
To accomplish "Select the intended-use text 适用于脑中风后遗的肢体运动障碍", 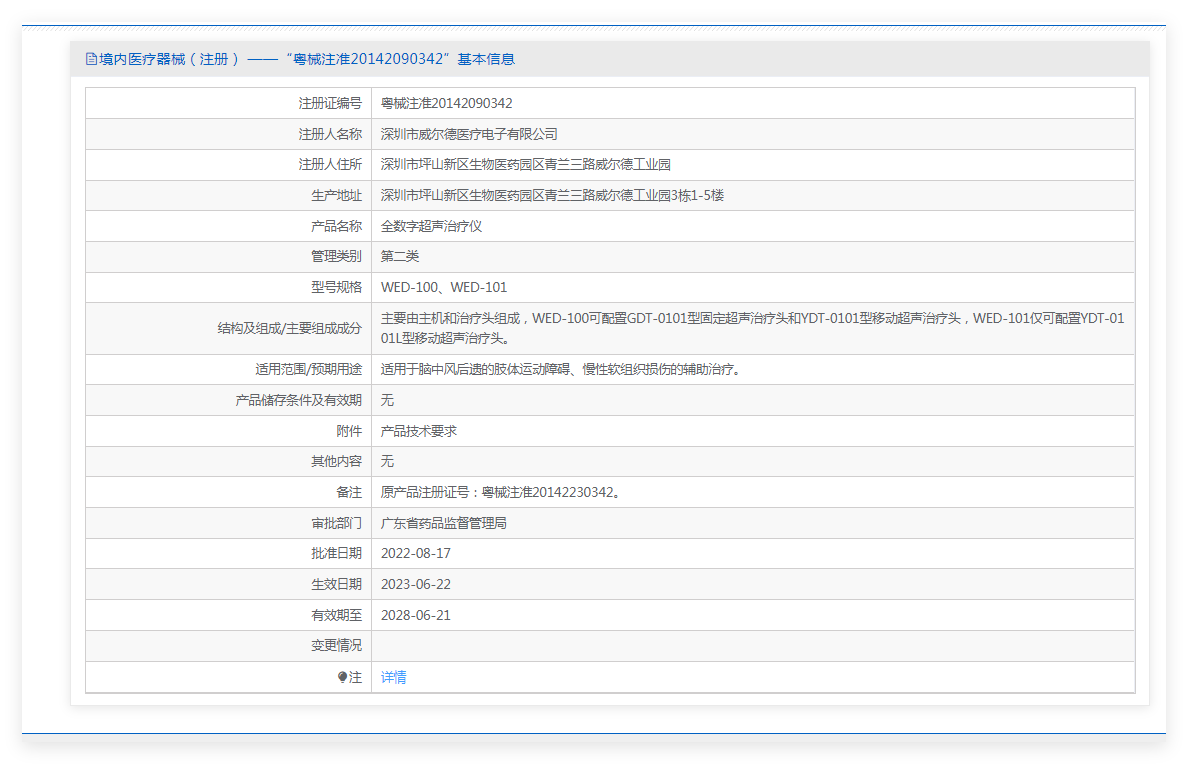I will click(561, 369).
